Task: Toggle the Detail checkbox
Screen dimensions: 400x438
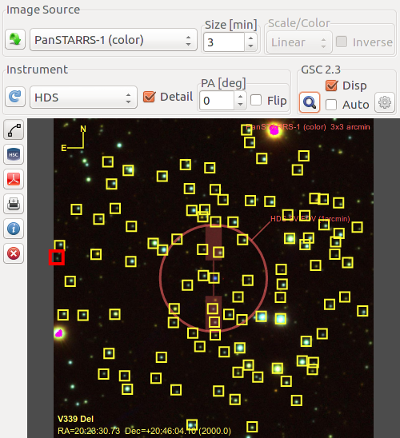Action: pyautogui.click(x=149, y=97)
